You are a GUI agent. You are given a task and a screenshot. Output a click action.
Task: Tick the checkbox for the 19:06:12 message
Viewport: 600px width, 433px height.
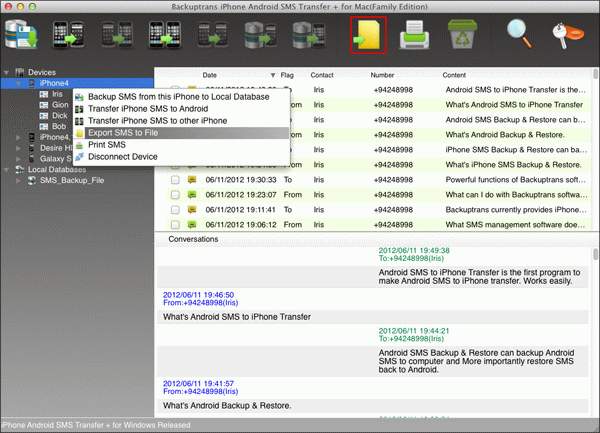coord(175,225)
